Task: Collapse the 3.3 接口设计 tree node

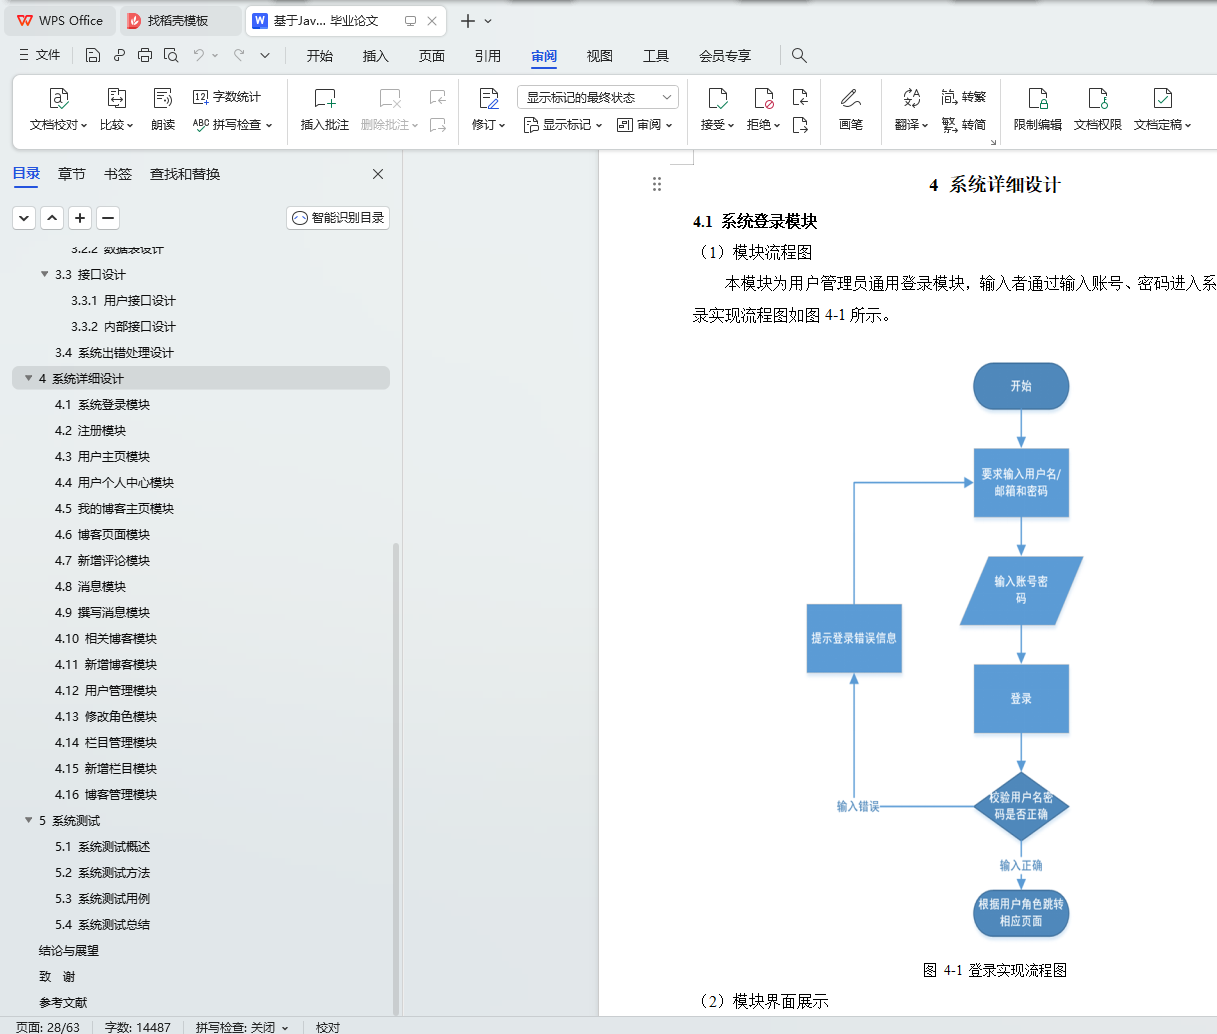Action: [x=44, y=274]
